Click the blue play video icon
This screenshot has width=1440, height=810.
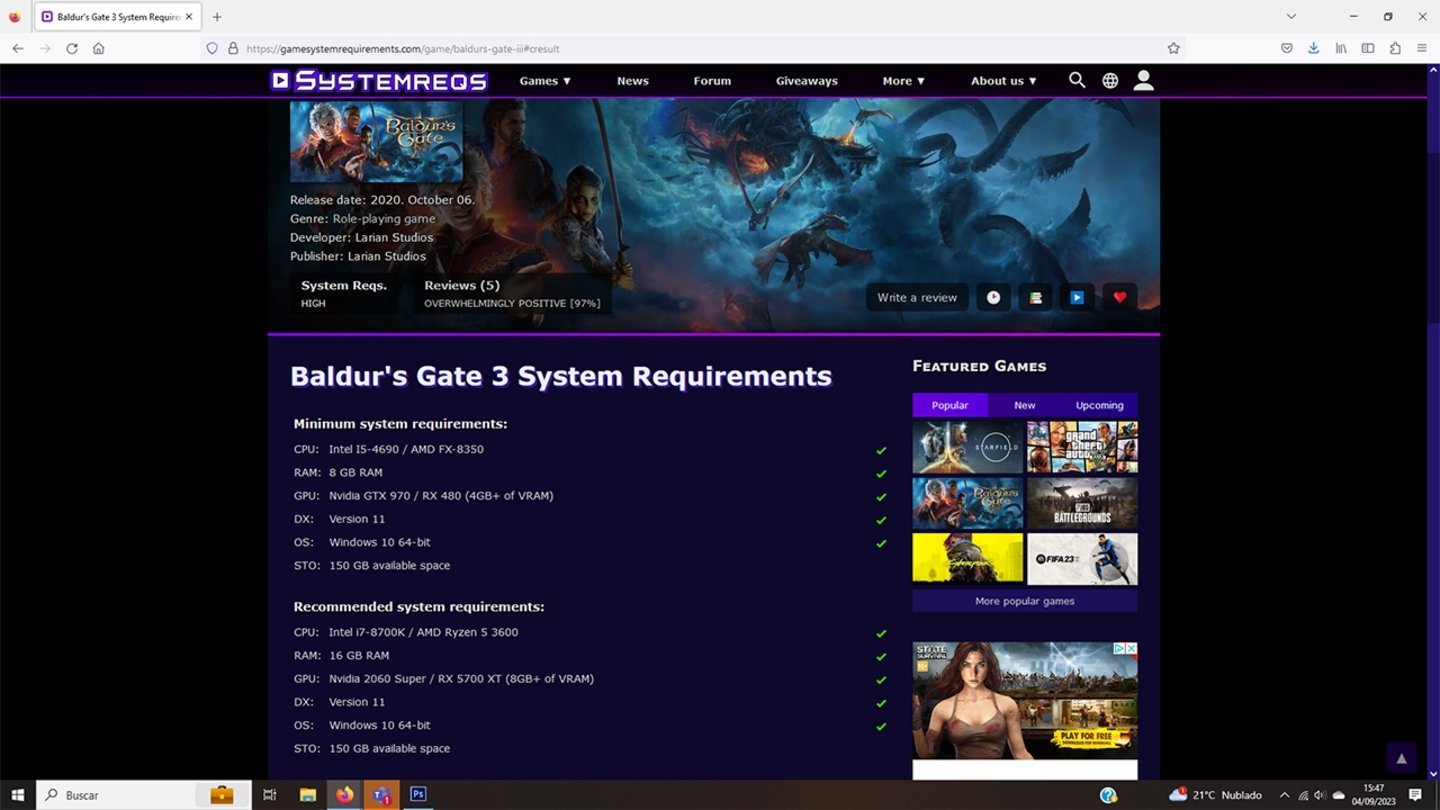click(1077, 297)
